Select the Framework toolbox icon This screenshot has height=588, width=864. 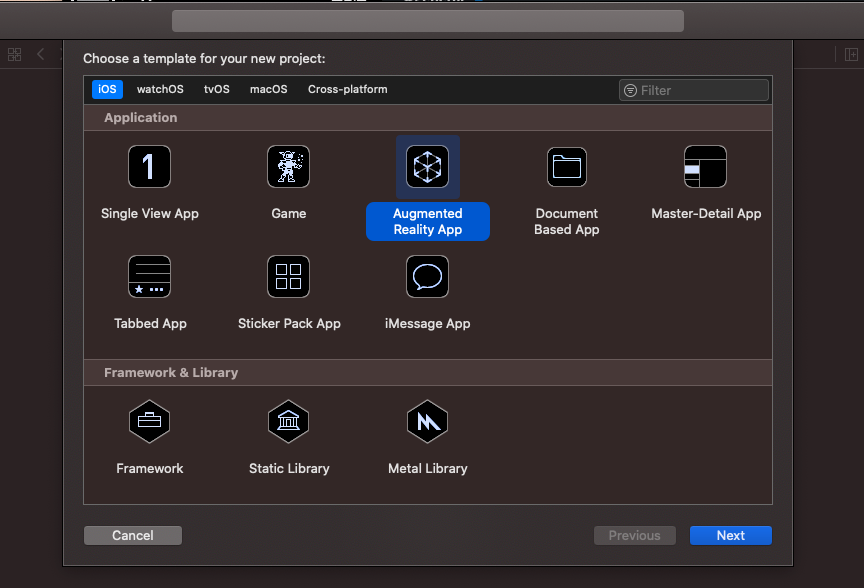pyautogui.click(x=149, y=421)
